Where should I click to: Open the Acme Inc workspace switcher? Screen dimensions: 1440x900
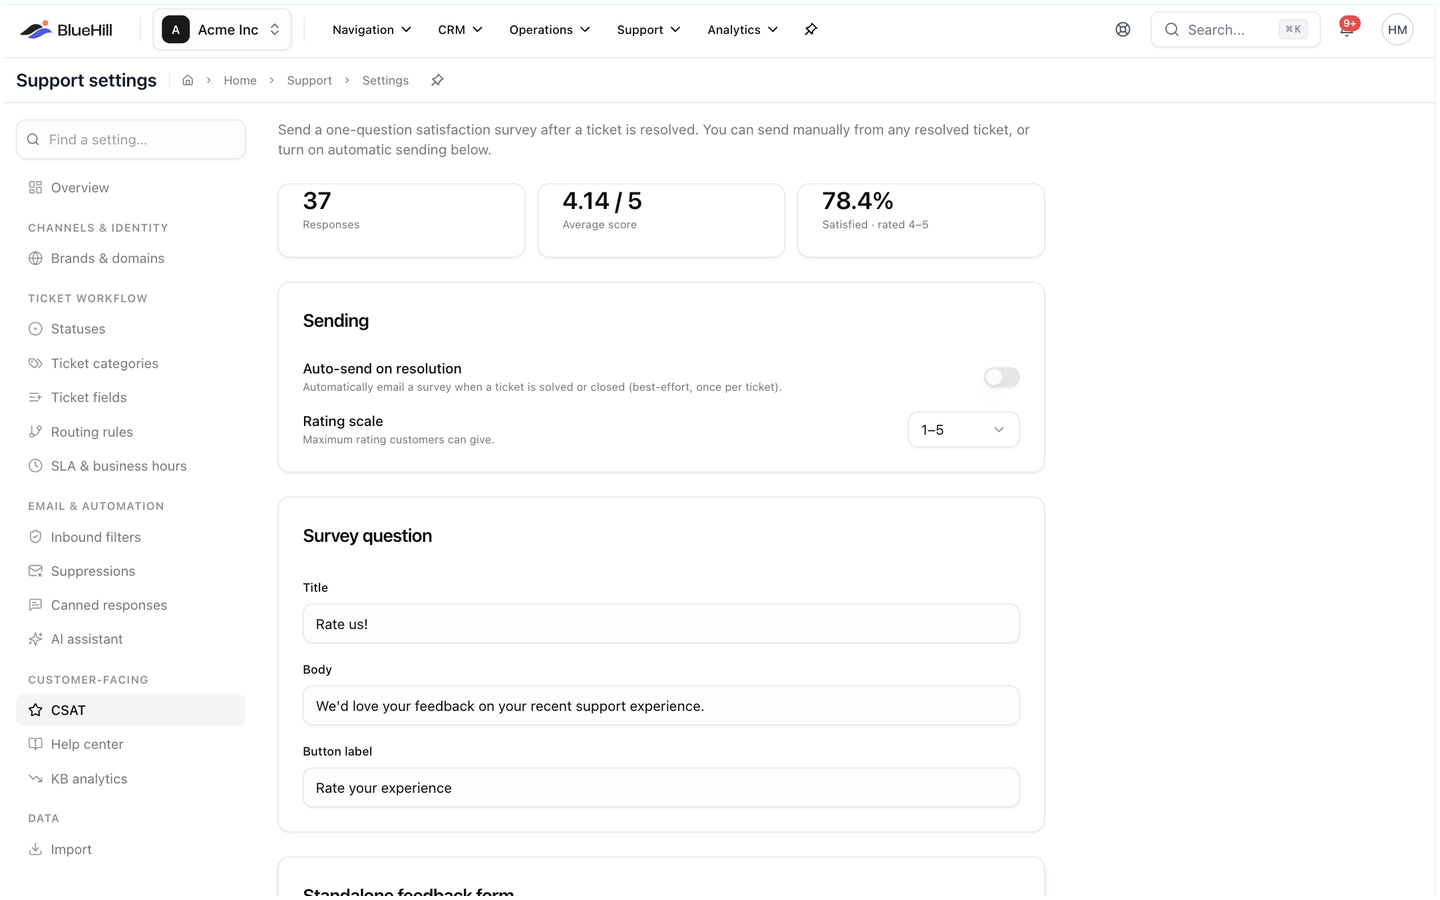[x=222, y=30]
